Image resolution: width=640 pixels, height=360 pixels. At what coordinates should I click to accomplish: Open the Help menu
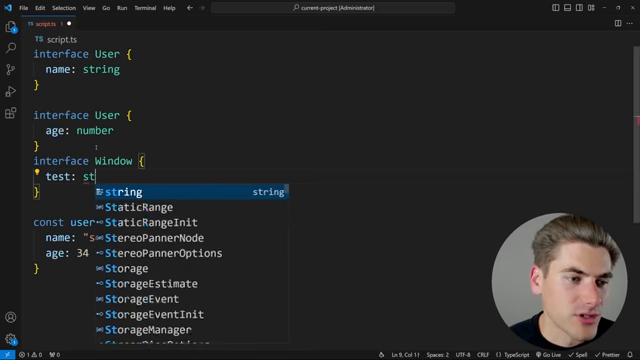(x=169, y=8)
